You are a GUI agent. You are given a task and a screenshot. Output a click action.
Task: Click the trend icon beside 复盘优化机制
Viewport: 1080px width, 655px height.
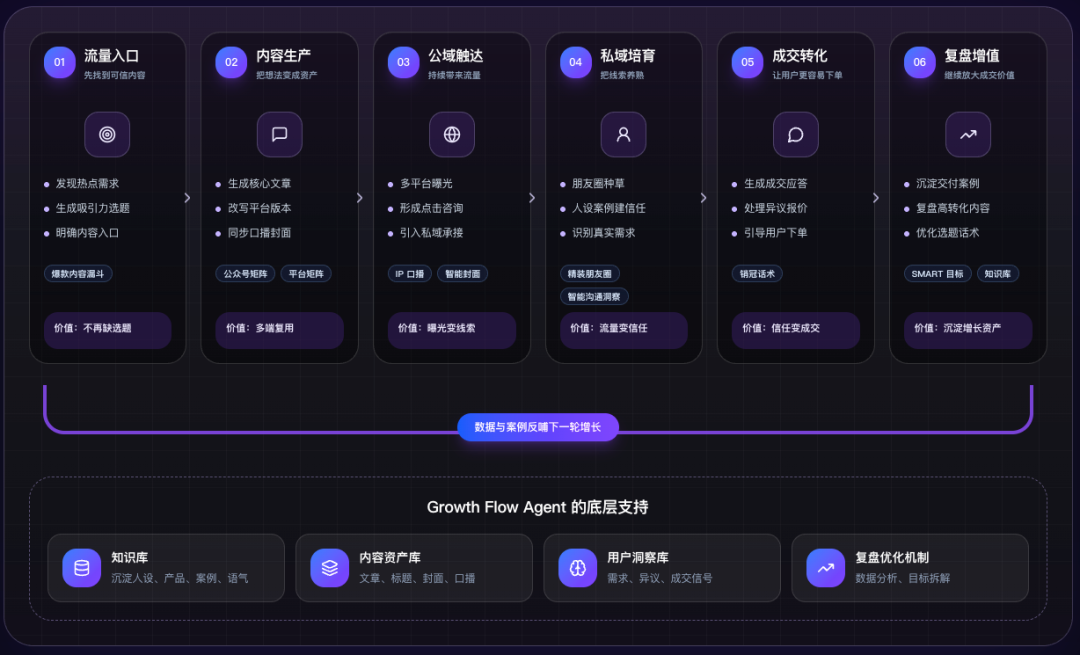[x=825, y=568]
